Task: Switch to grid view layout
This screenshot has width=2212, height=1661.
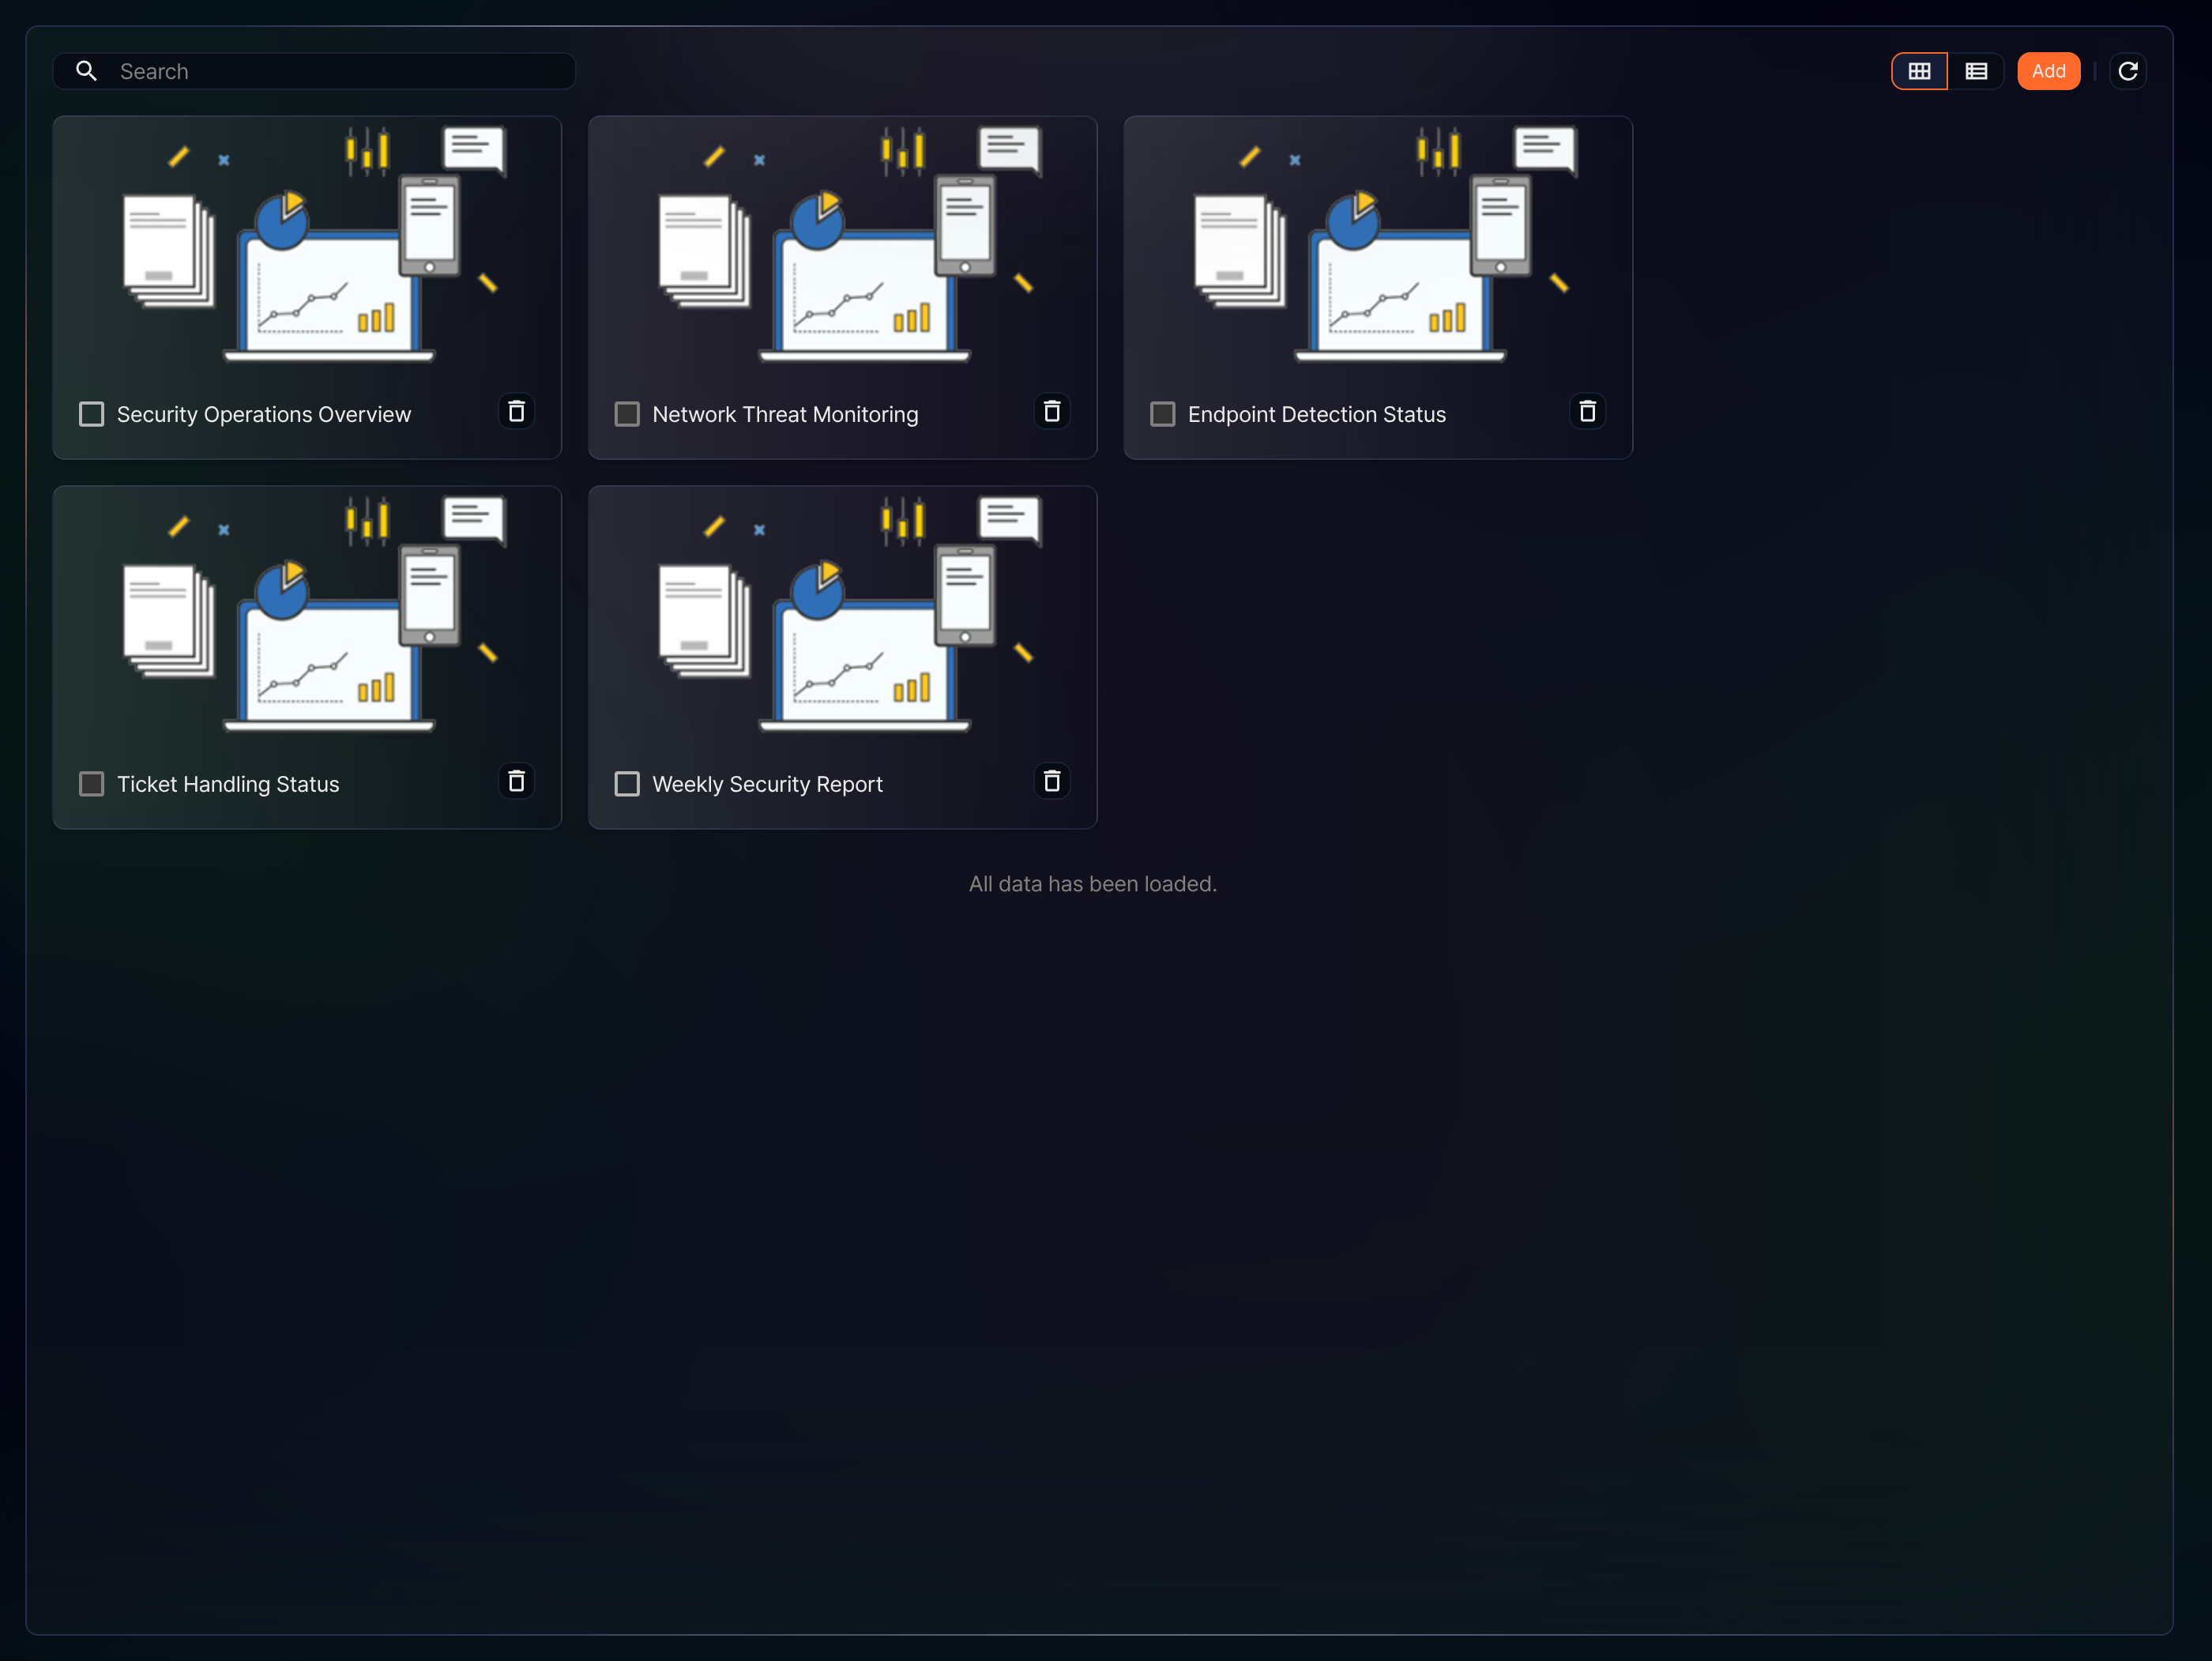Action: 1919,71
